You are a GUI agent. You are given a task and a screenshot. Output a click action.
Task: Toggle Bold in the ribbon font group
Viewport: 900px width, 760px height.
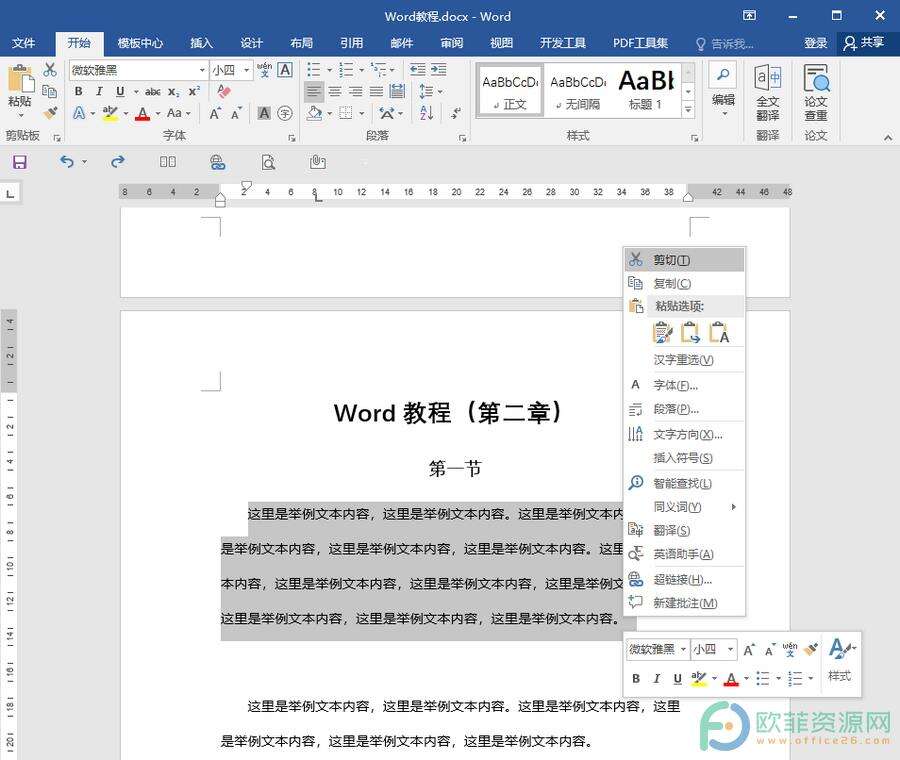click(79, 91)
